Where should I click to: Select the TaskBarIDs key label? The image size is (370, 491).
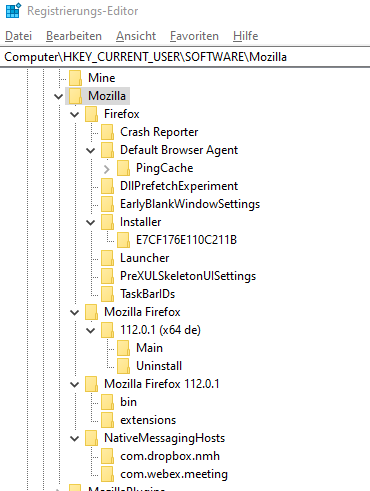tap(148, 294)
